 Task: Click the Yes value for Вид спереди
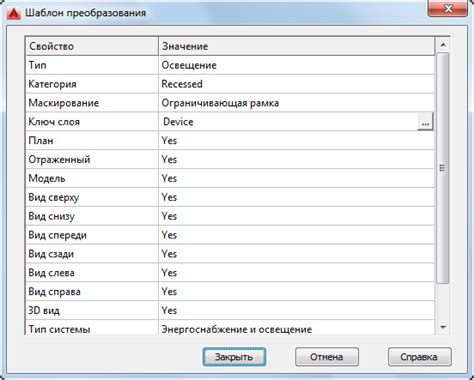click(297, 235)
